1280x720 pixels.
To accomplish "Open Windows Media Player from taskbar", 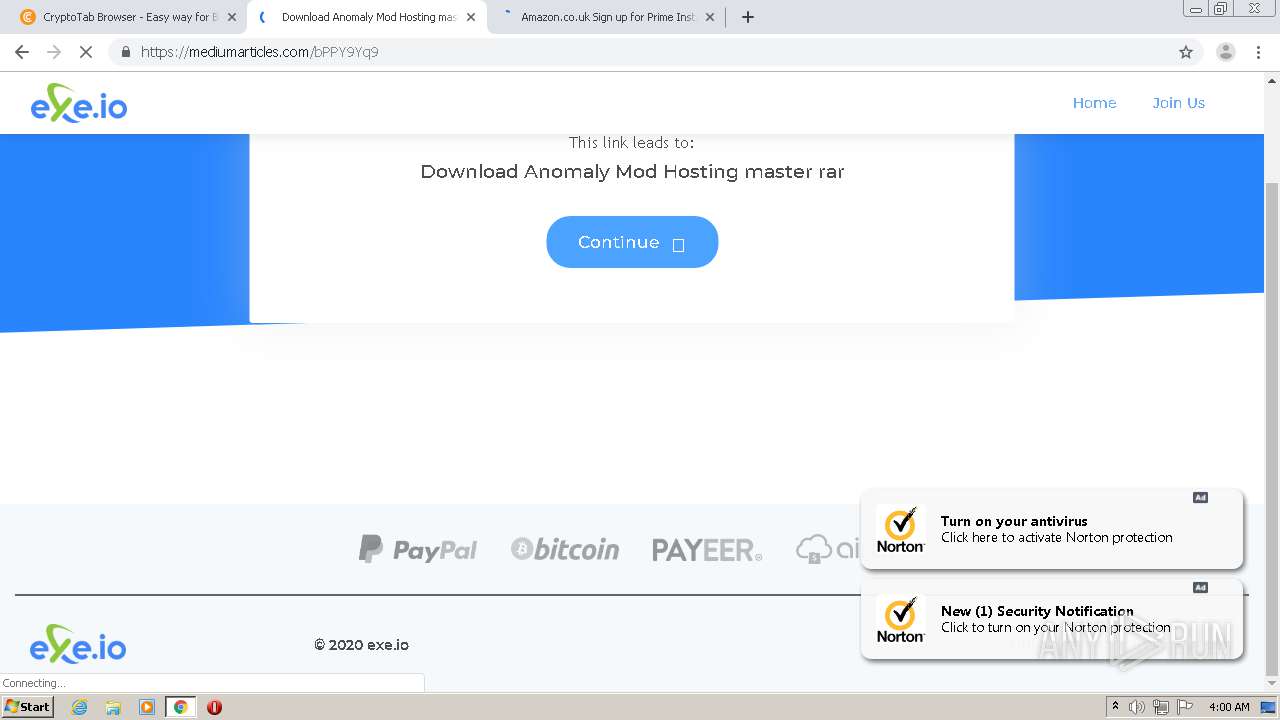I will [147, 707].
